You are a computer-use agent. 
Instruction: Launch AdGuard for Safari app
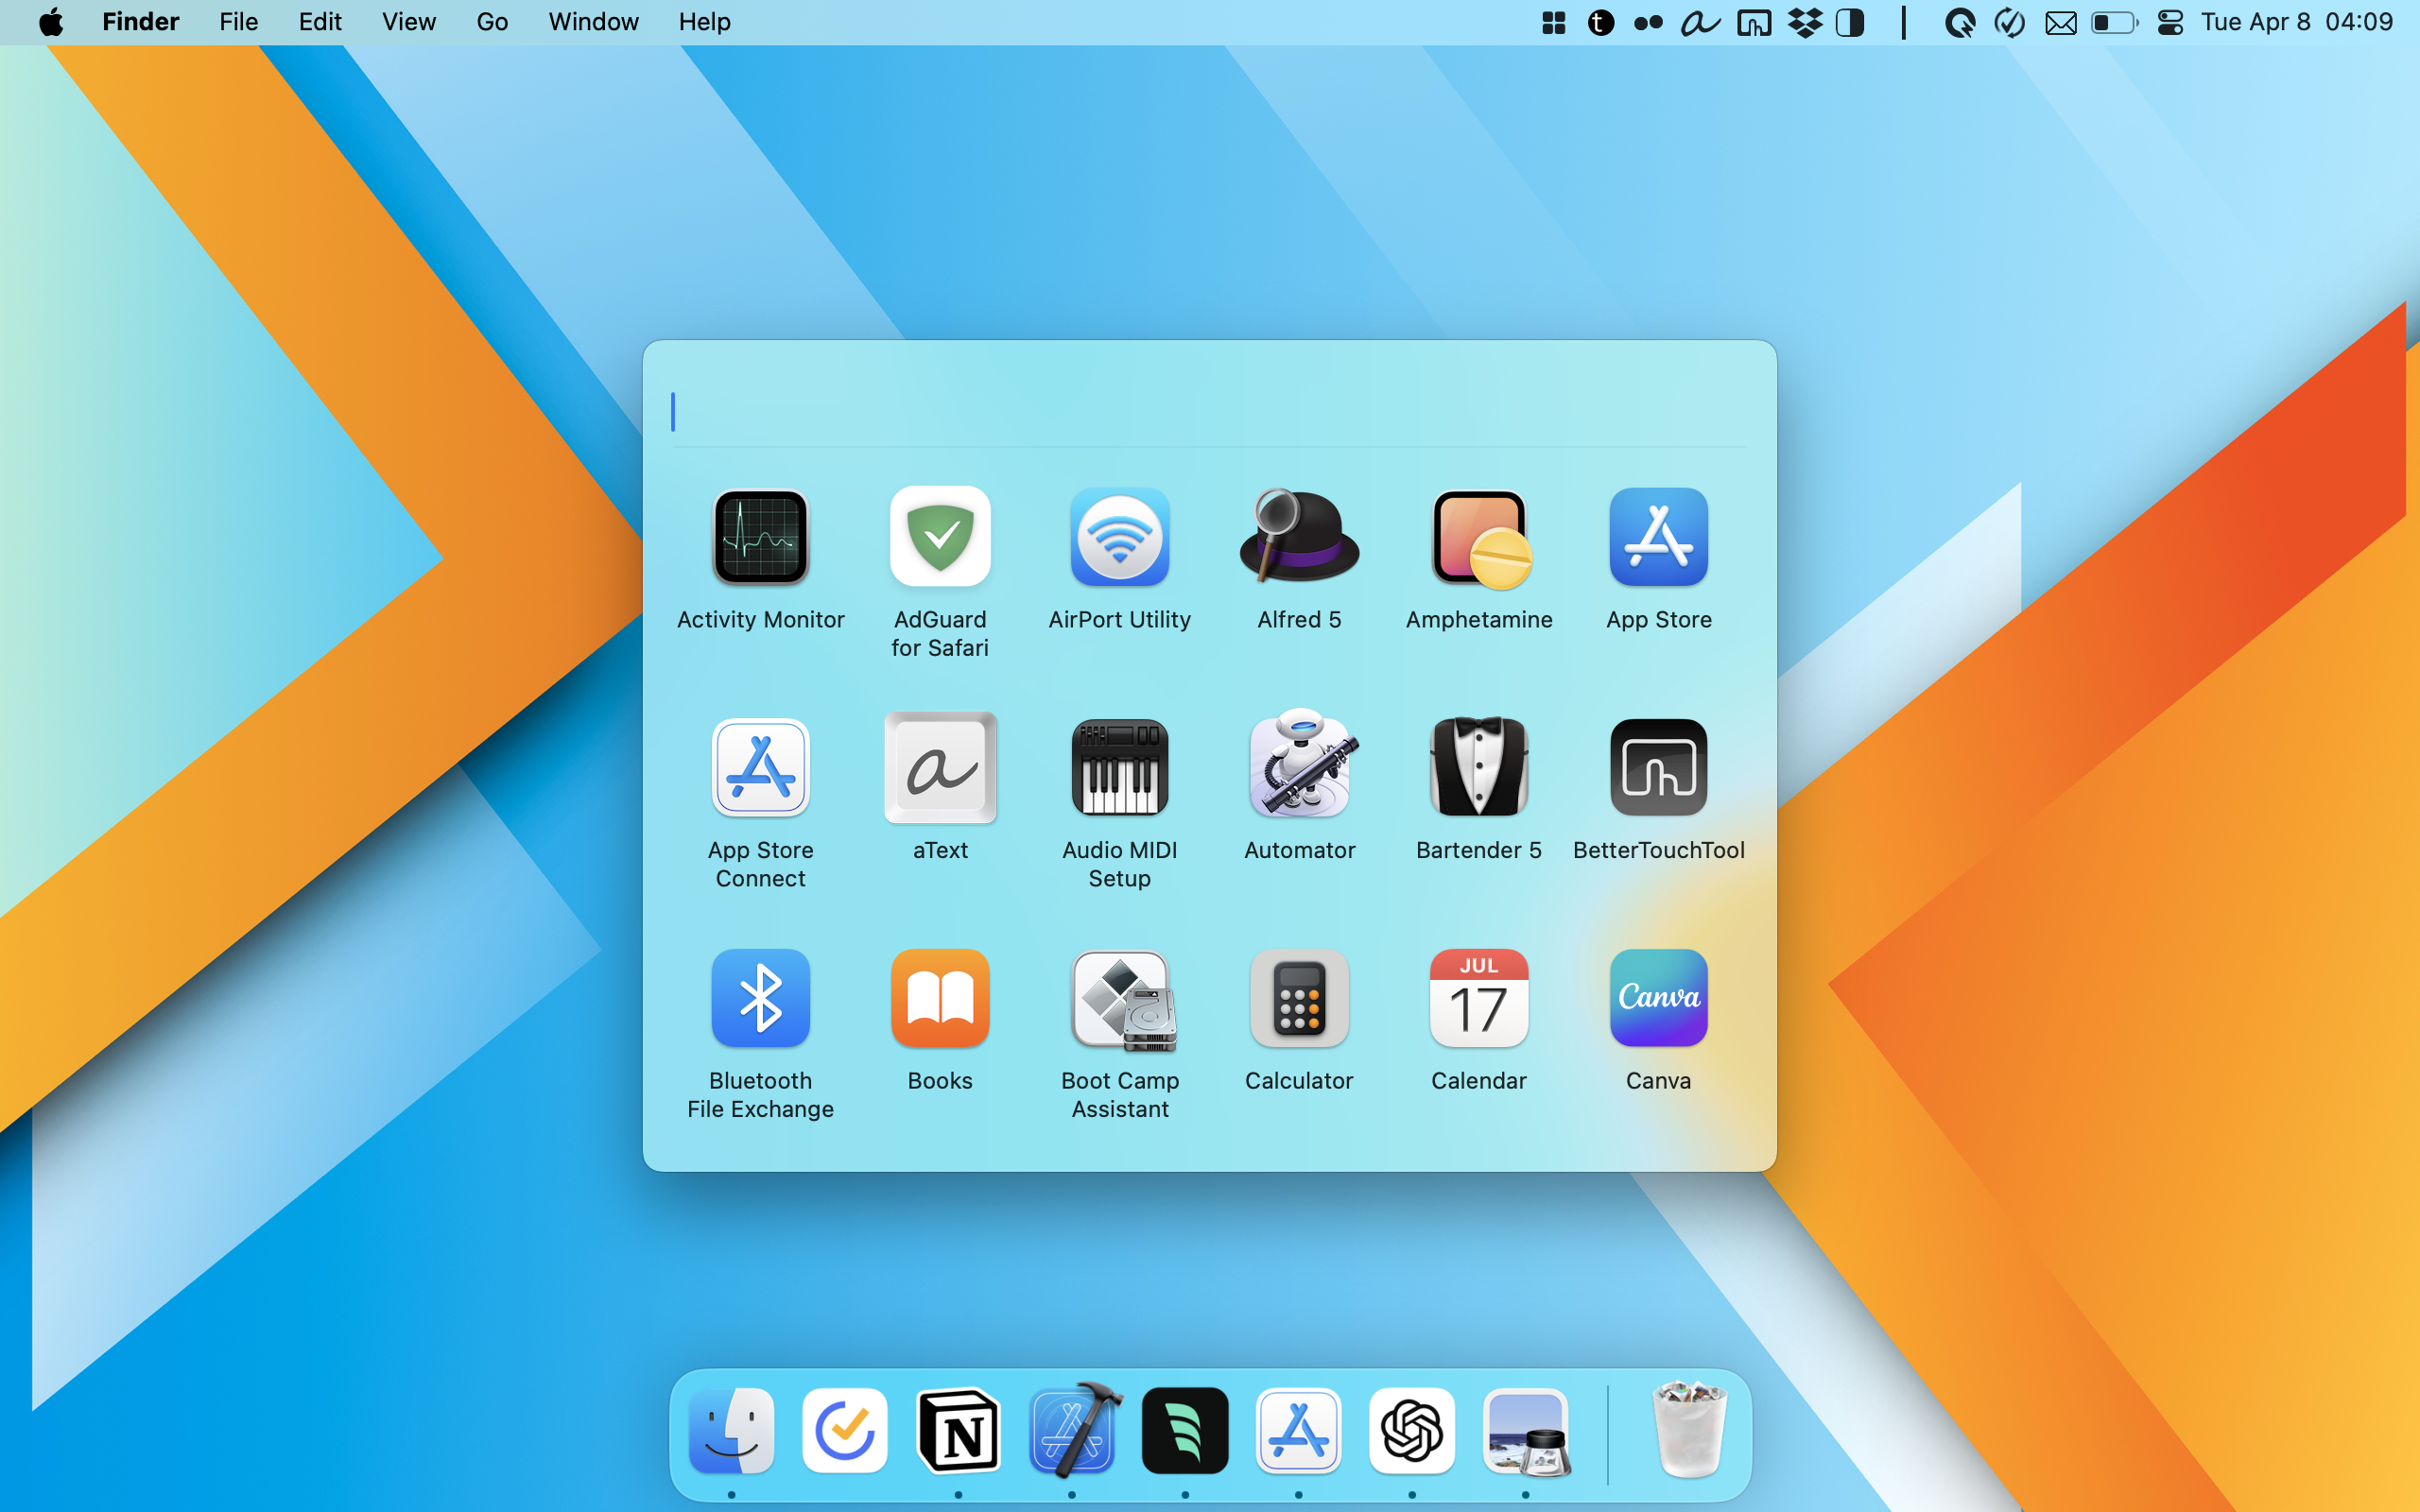pyautogui.click(x=940, y=538)
